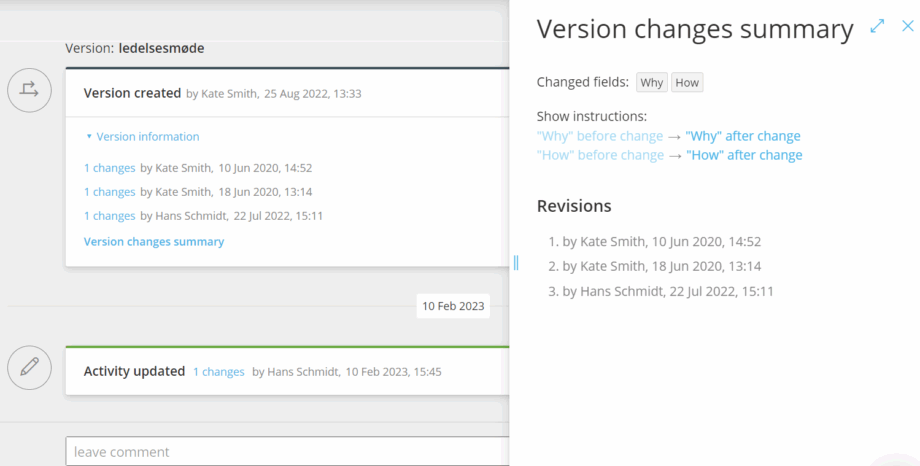The image size is (920, 466).
Task: Open 1 changes from 10 Jun 2020
Action: pyautogui.click(x=109, y=168)
